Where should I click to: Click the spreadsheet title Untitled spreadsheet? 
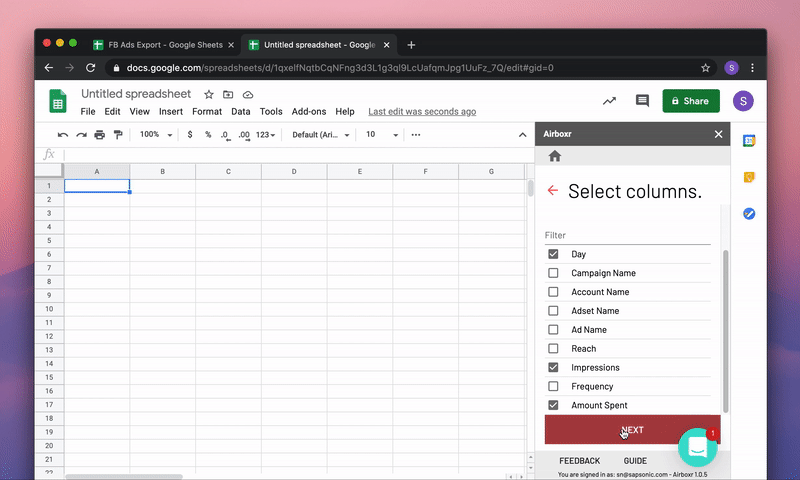(x=136, y=94)
